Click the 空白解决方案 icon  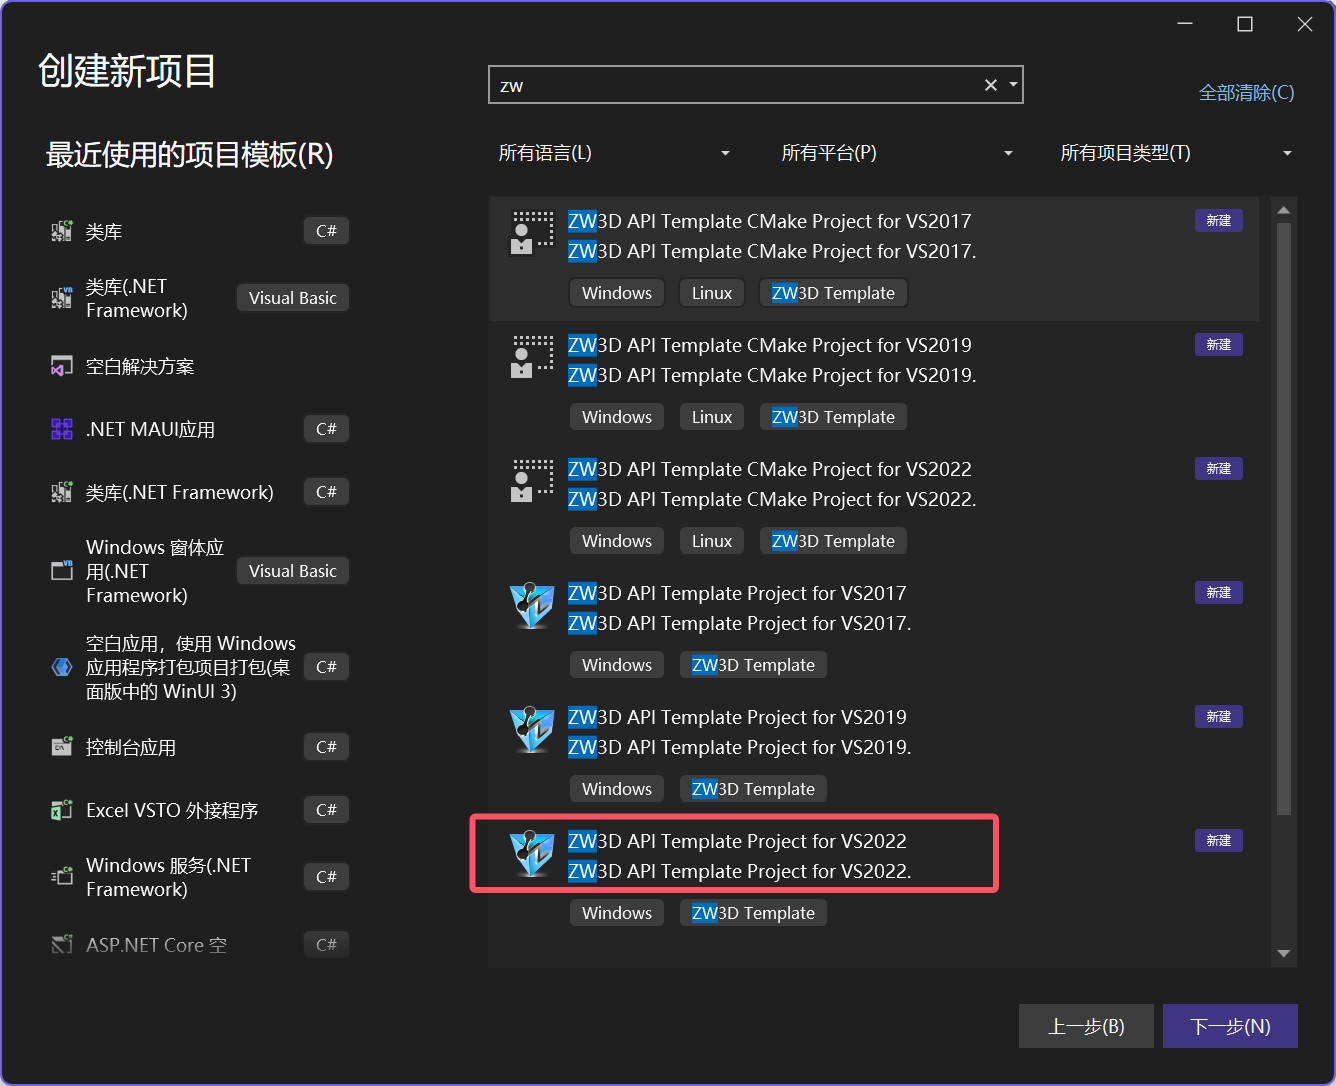coord(62,366)
